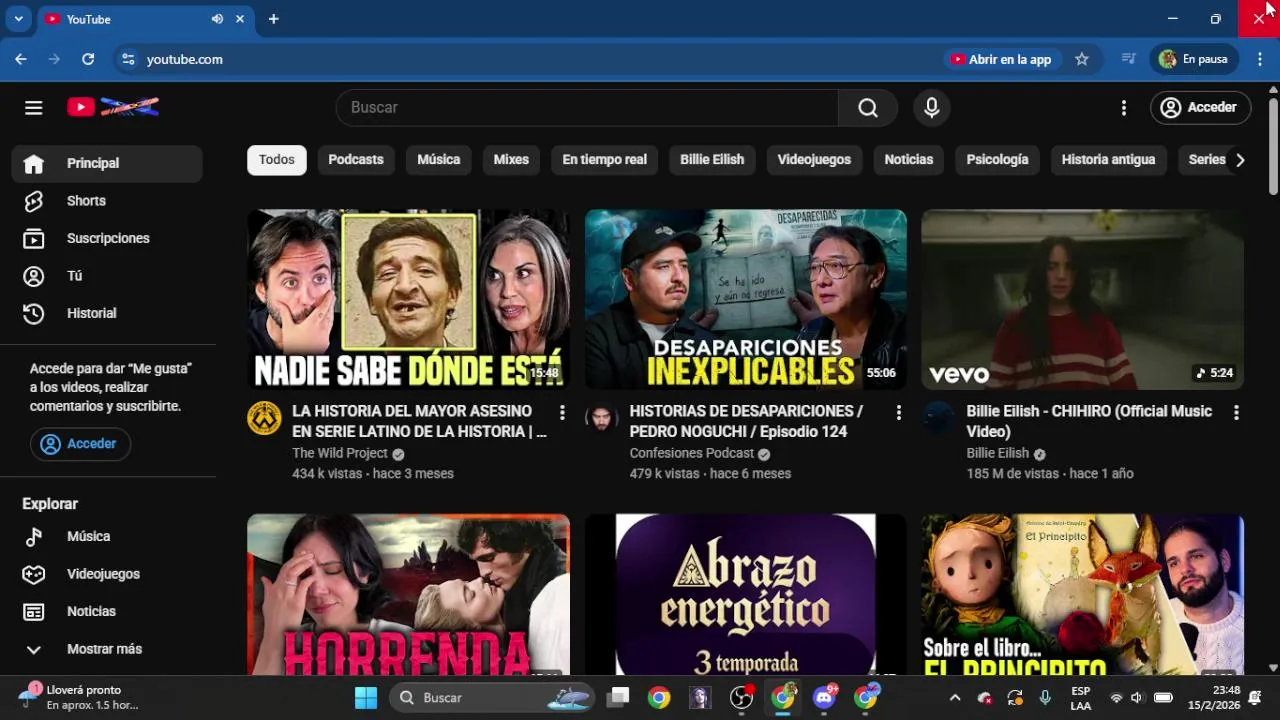Click the magnifier search button
Image resolution: width=1280 pixels, height=720 pixels.
(x=868, y=108)
